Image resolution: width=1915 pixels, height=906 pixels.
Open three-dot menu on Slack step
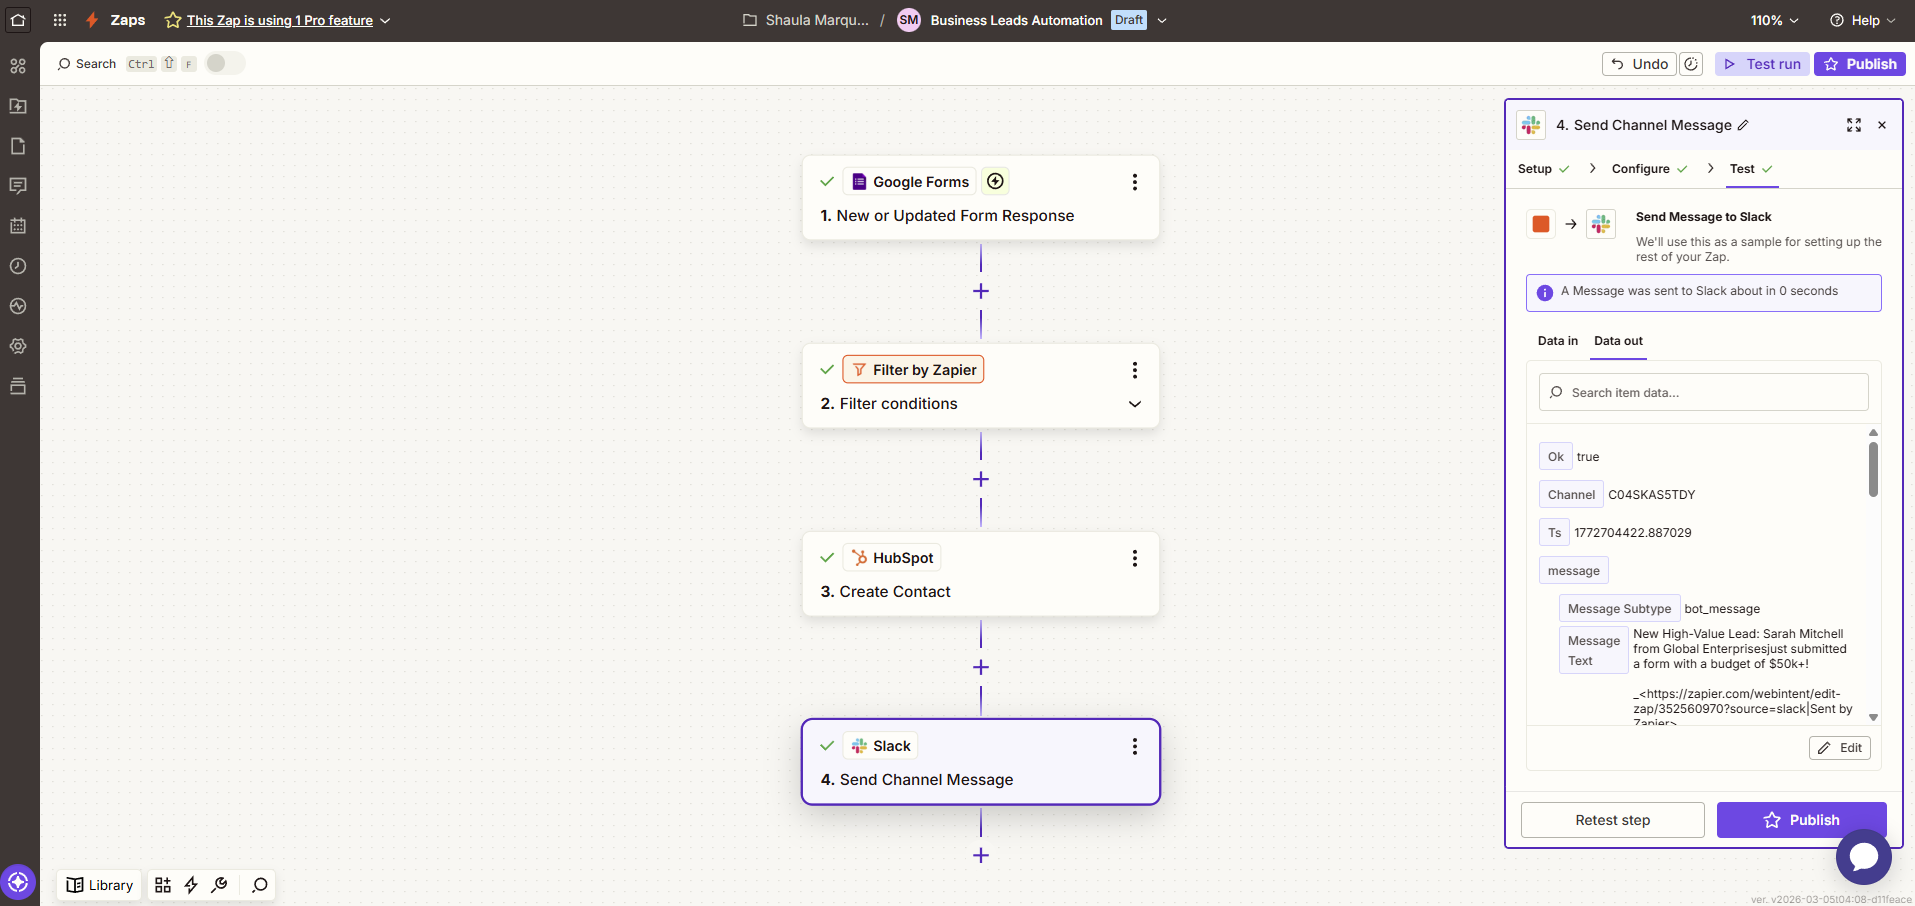(x=1134, y=747)
